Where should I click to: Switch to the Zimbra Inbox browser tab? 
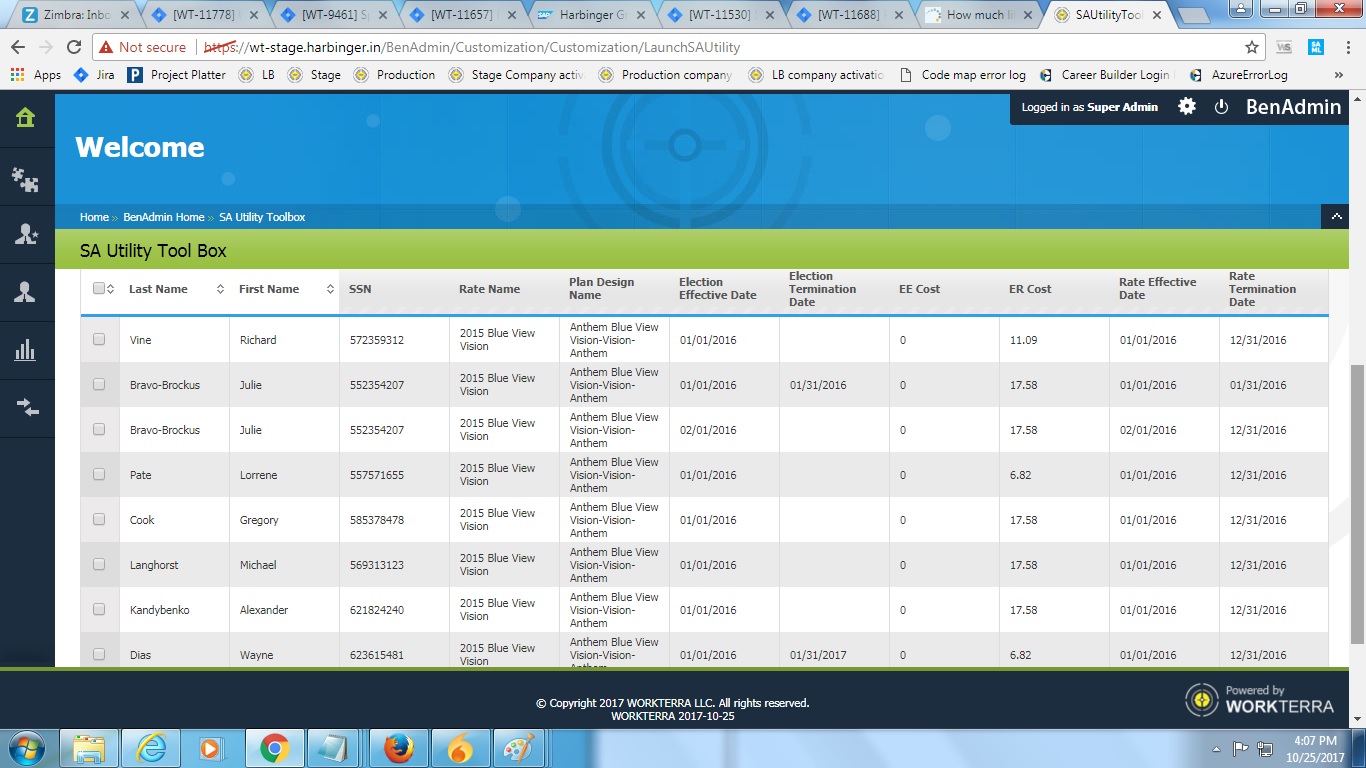click(x=68, y=15)
